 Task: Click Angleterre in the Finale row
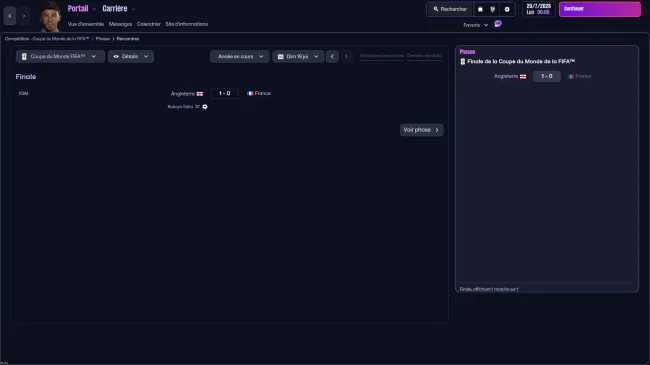(183, 94)
